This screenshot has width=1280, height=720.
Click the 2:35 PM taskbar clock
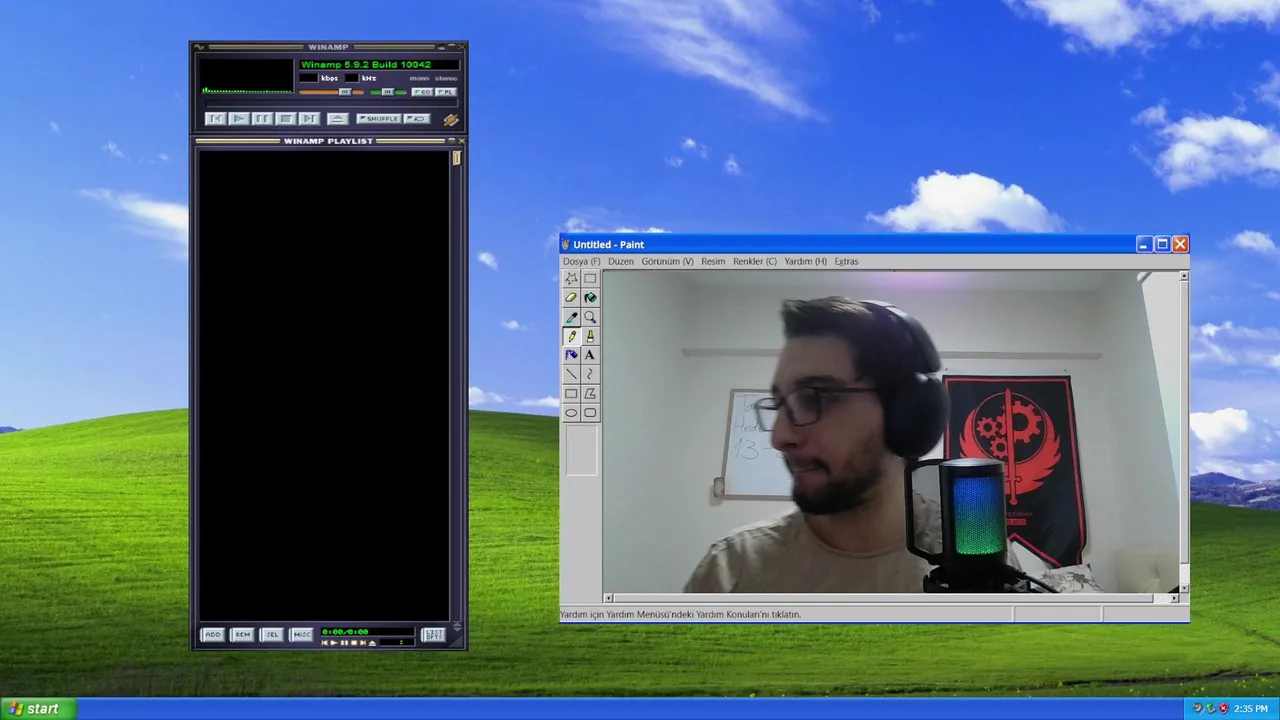pyautogui.click(x=1250, y=709)
